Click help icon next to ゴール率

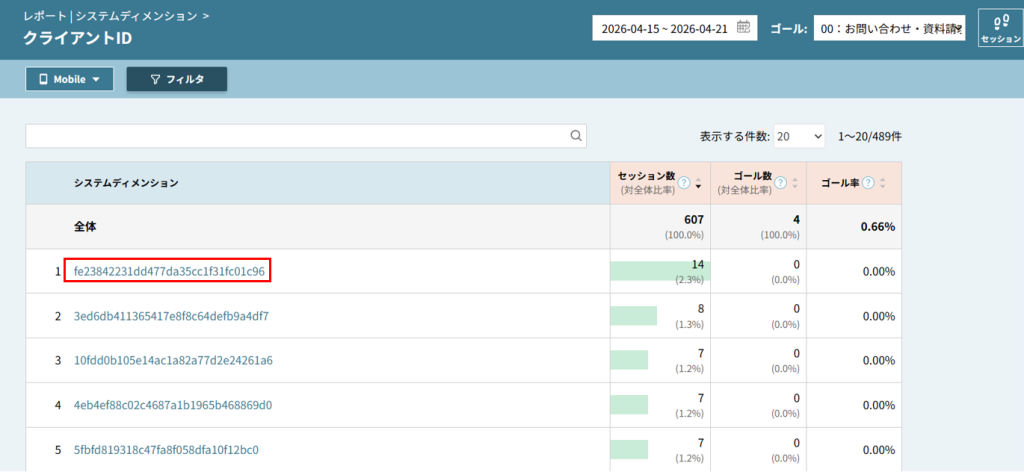[868, 183]
